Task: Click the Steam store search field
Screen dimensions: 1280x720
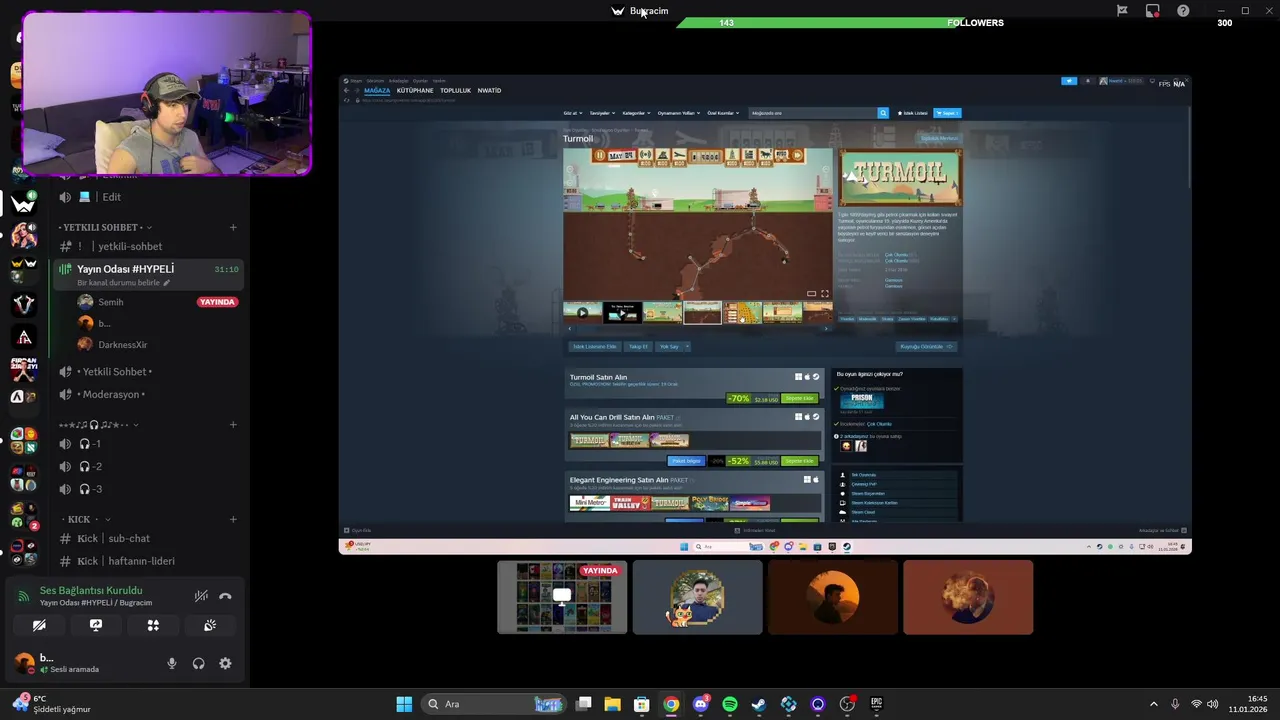Action: (x=813, y=113)
